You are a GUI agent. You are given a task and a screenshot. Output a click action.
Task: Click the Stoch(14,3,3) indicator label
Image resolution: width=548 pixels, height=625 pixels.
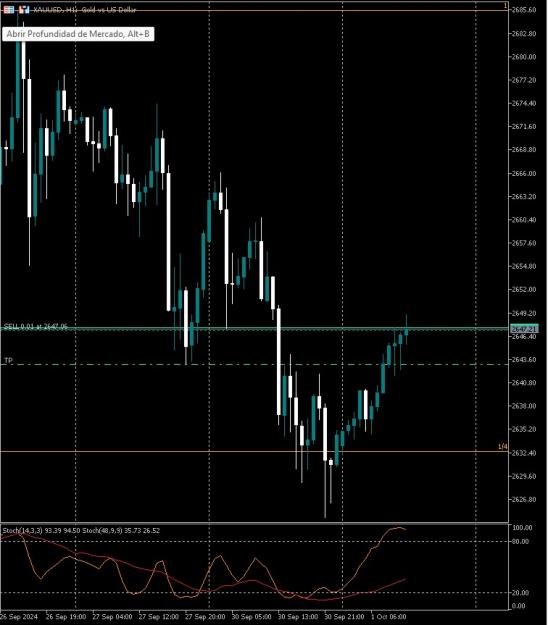click(22, 531)
